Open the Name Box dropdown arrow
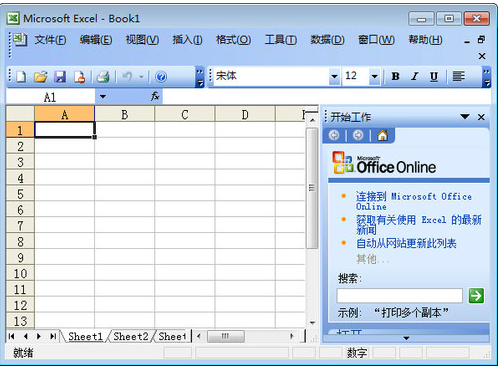This screenshot has height=367, width=499. pos(103,97)
